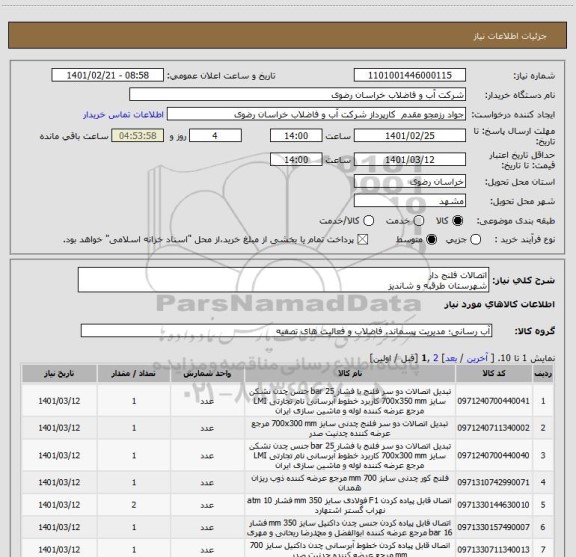Click product code 0971330711340013
This screenshot has width=576, height=557.
point(493,550)
